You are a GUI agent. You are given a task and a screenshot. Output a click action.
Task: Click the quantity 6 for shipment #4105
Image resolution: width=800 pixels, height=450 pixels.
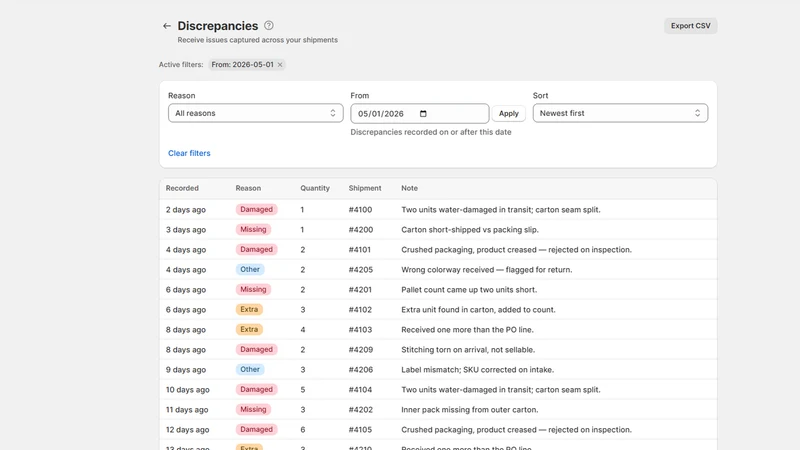[x=303, y=430]
